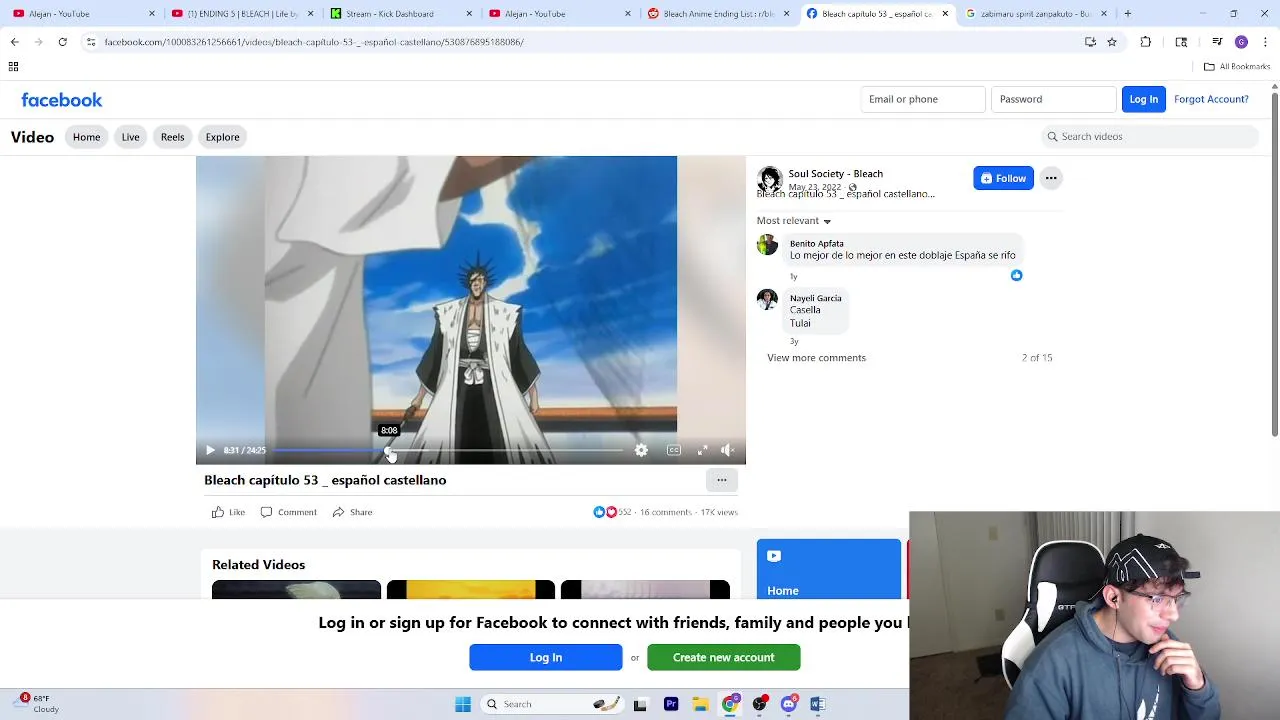Follow the Soul Society - Bleach page
1280x720 pixels.
(1003, 178)
